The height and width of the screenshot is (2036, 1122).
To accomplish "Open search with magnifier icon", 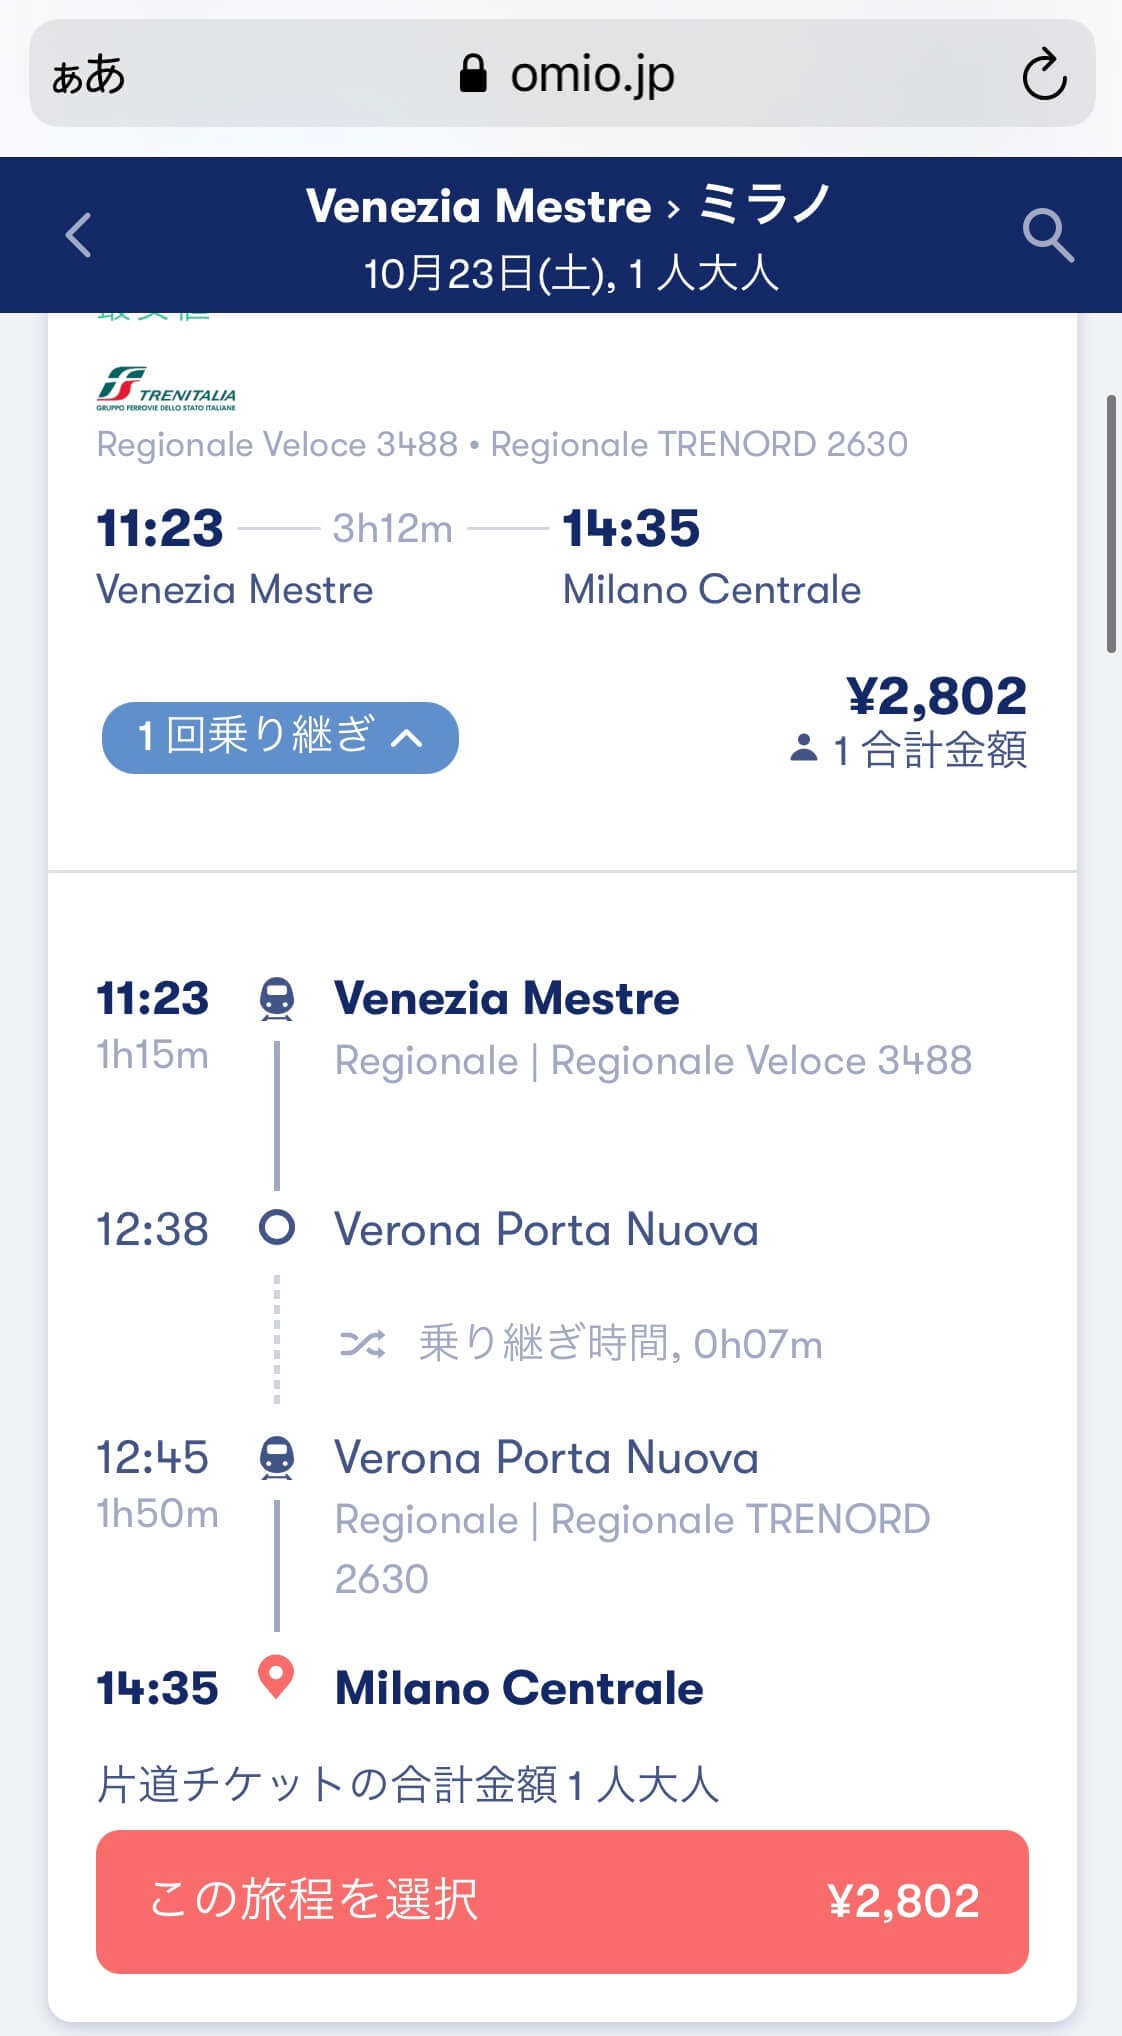I will [1047, 236].
